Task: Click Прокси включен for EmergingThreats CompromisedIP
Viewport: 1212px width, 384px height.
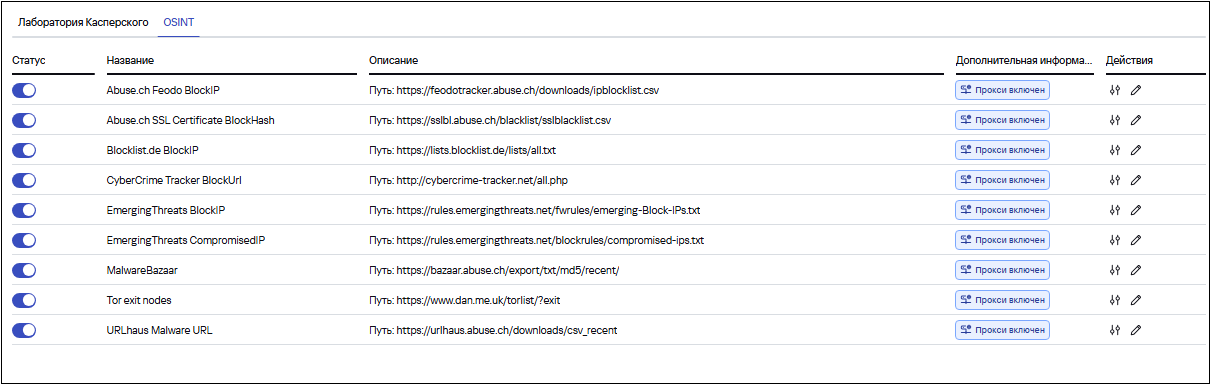Action: (x=1002, y=240)
